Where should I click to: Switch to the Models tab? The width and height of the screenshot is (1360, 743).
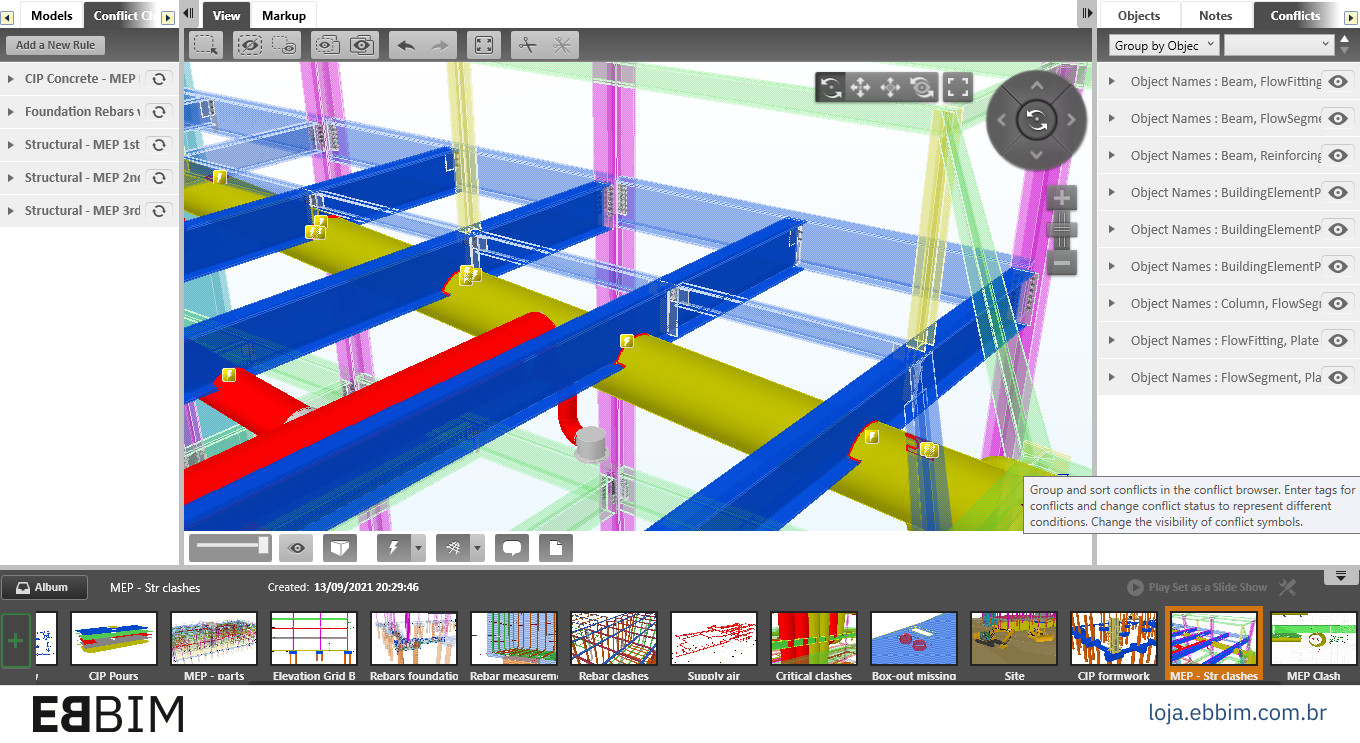click(52, 15)
